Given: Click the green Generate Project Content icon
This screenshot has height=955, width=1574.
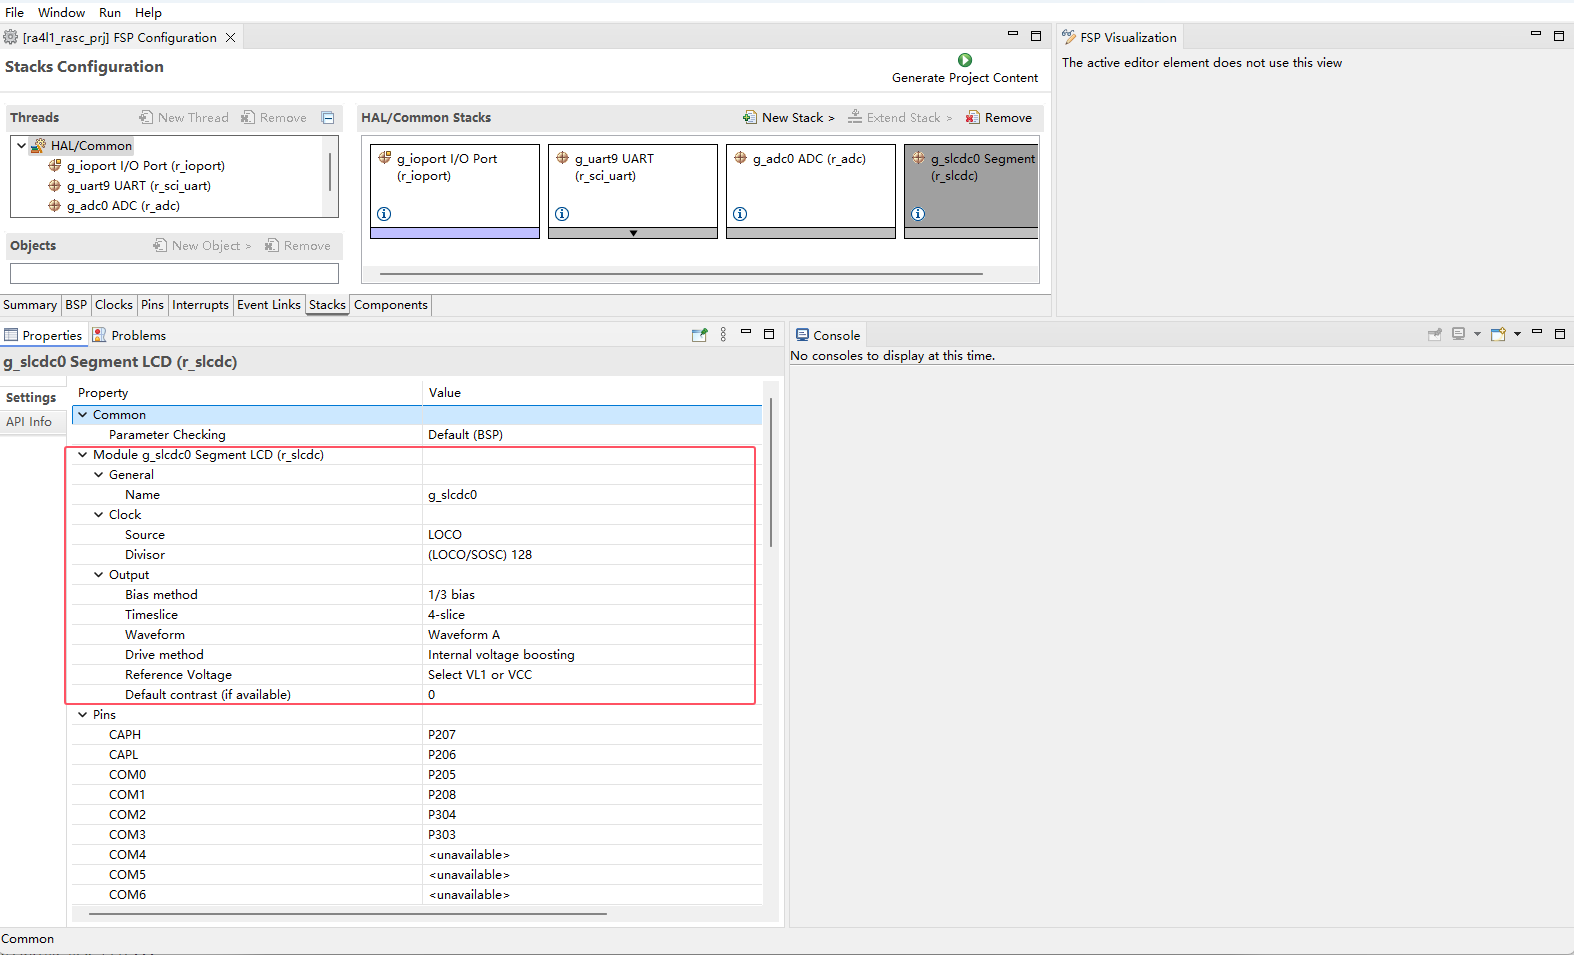Looking at the screenshot, I should pyautogui.click(x=965, y=60).
